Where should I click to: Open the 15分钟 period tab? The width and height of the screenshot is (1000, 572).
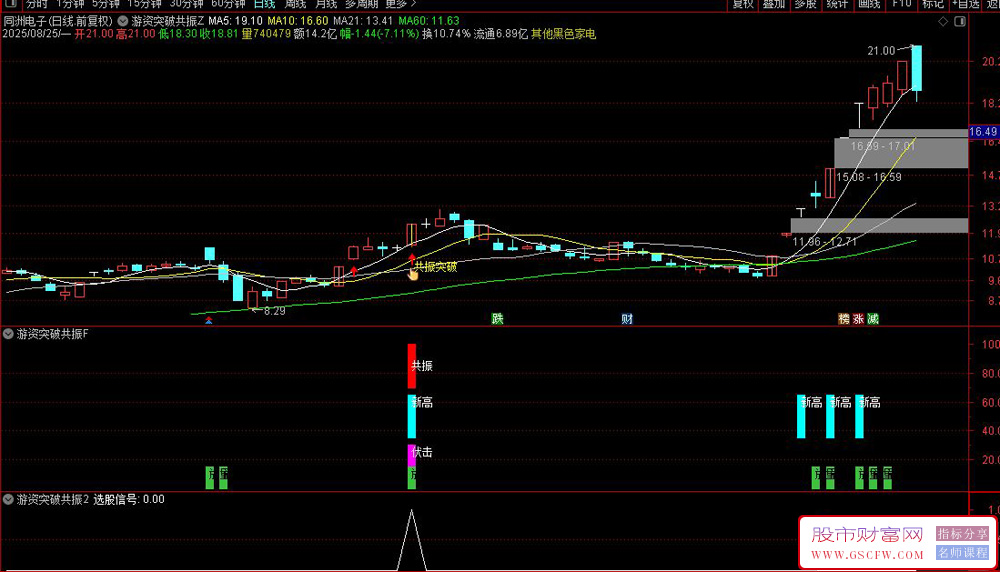(x=144, y=4)
